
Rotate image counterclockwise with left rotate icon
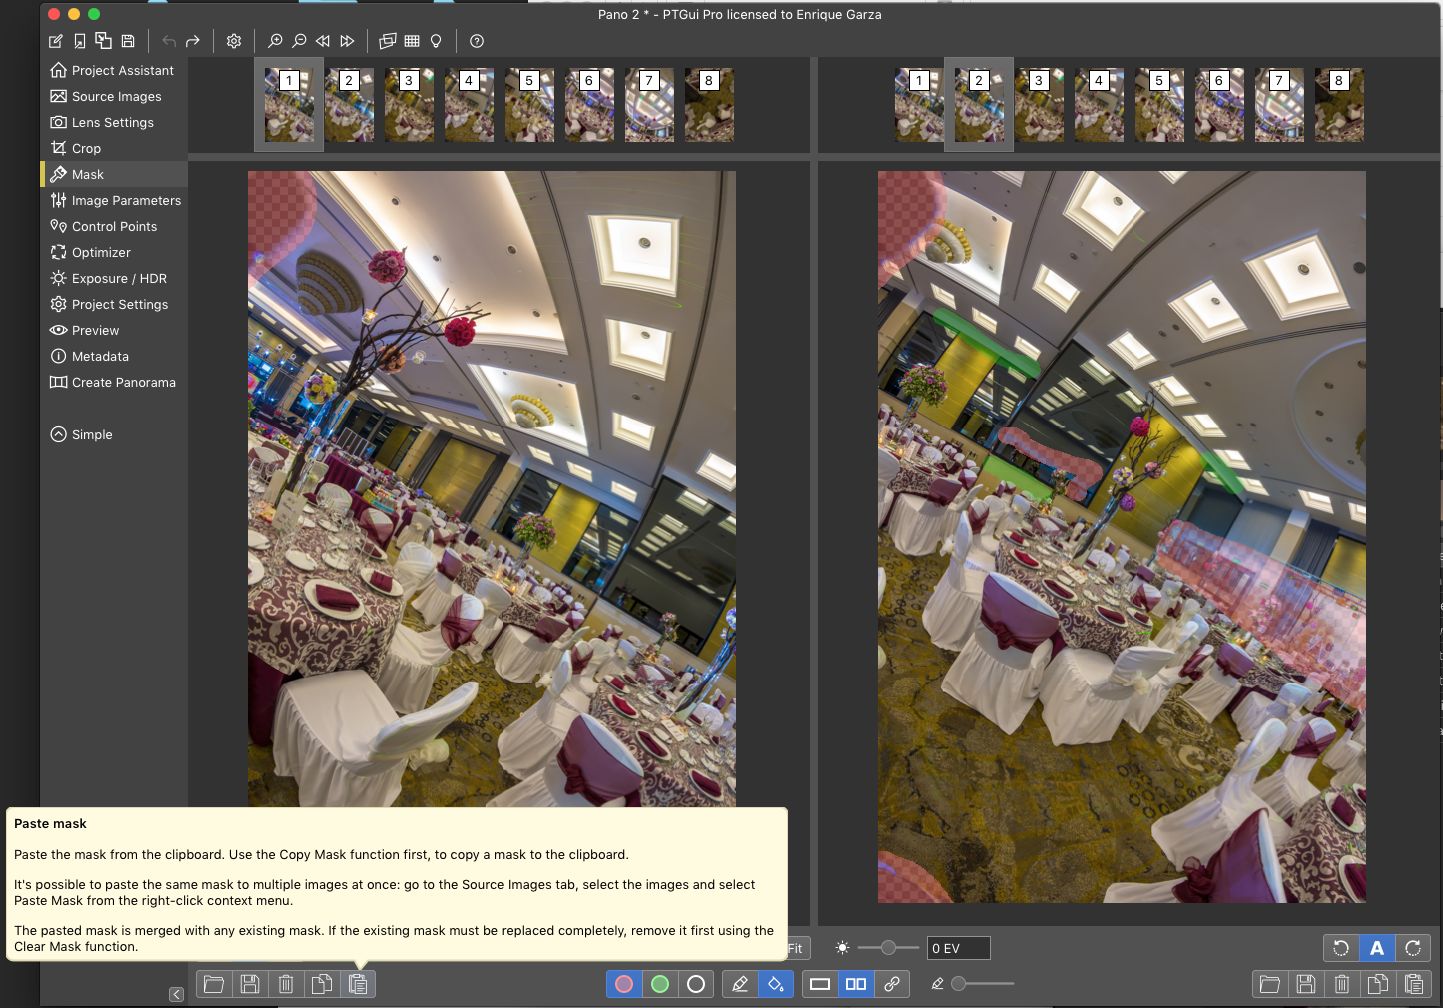pyautogui.click(x=1341, y=948)
